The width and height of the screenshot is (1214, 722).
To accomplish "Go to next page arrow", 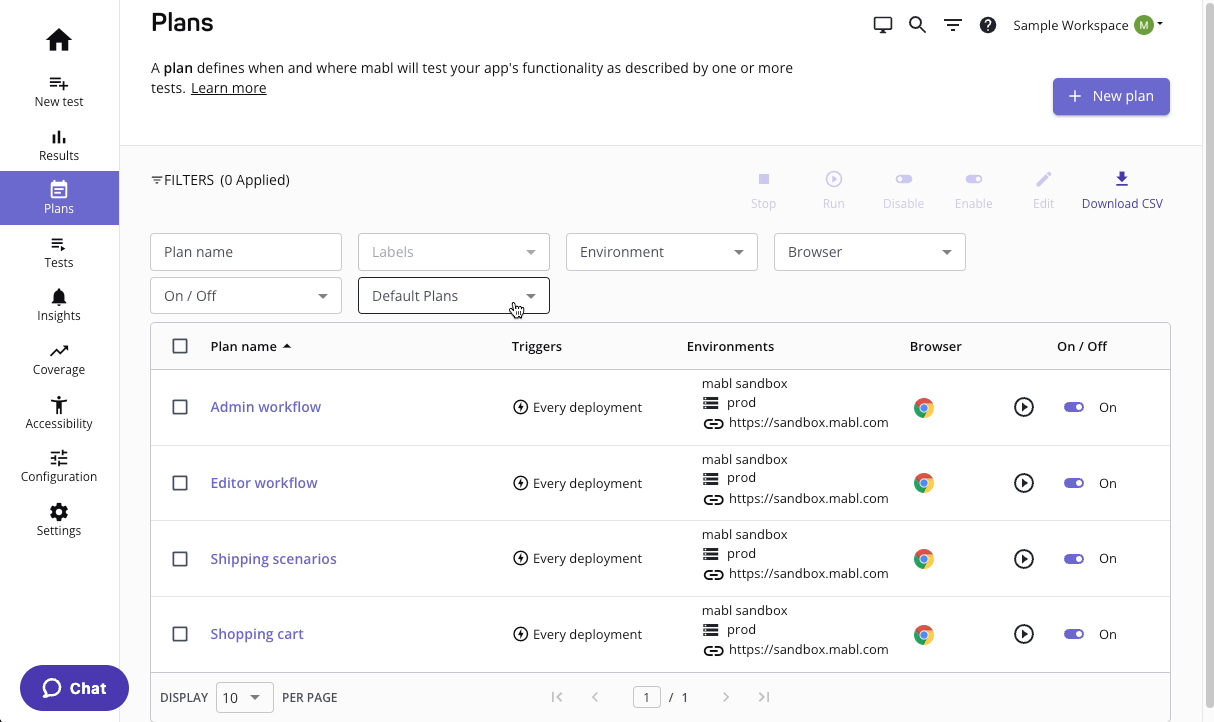I will [726, 697].
